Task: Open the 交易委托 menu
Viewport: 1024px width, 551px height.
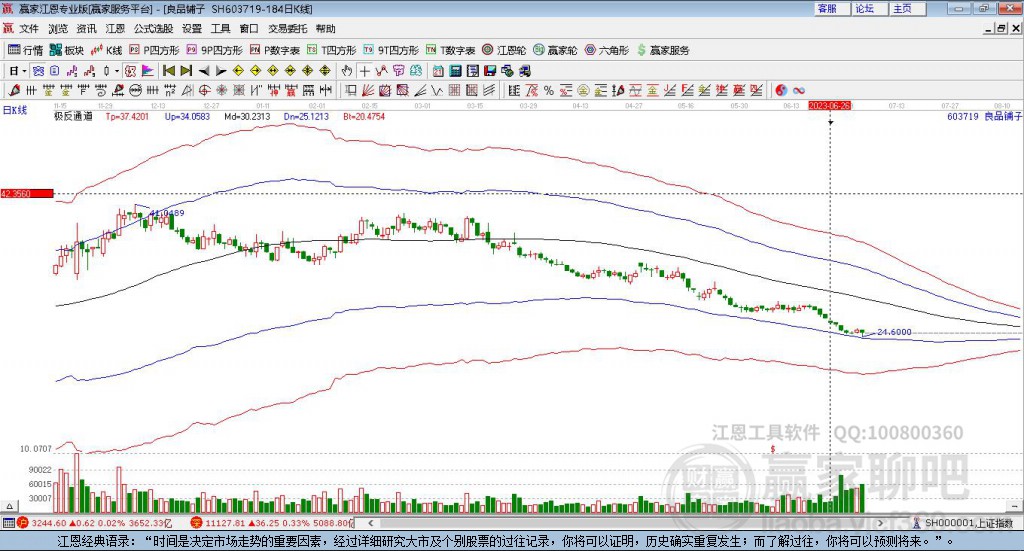Action: click(287, 29)
